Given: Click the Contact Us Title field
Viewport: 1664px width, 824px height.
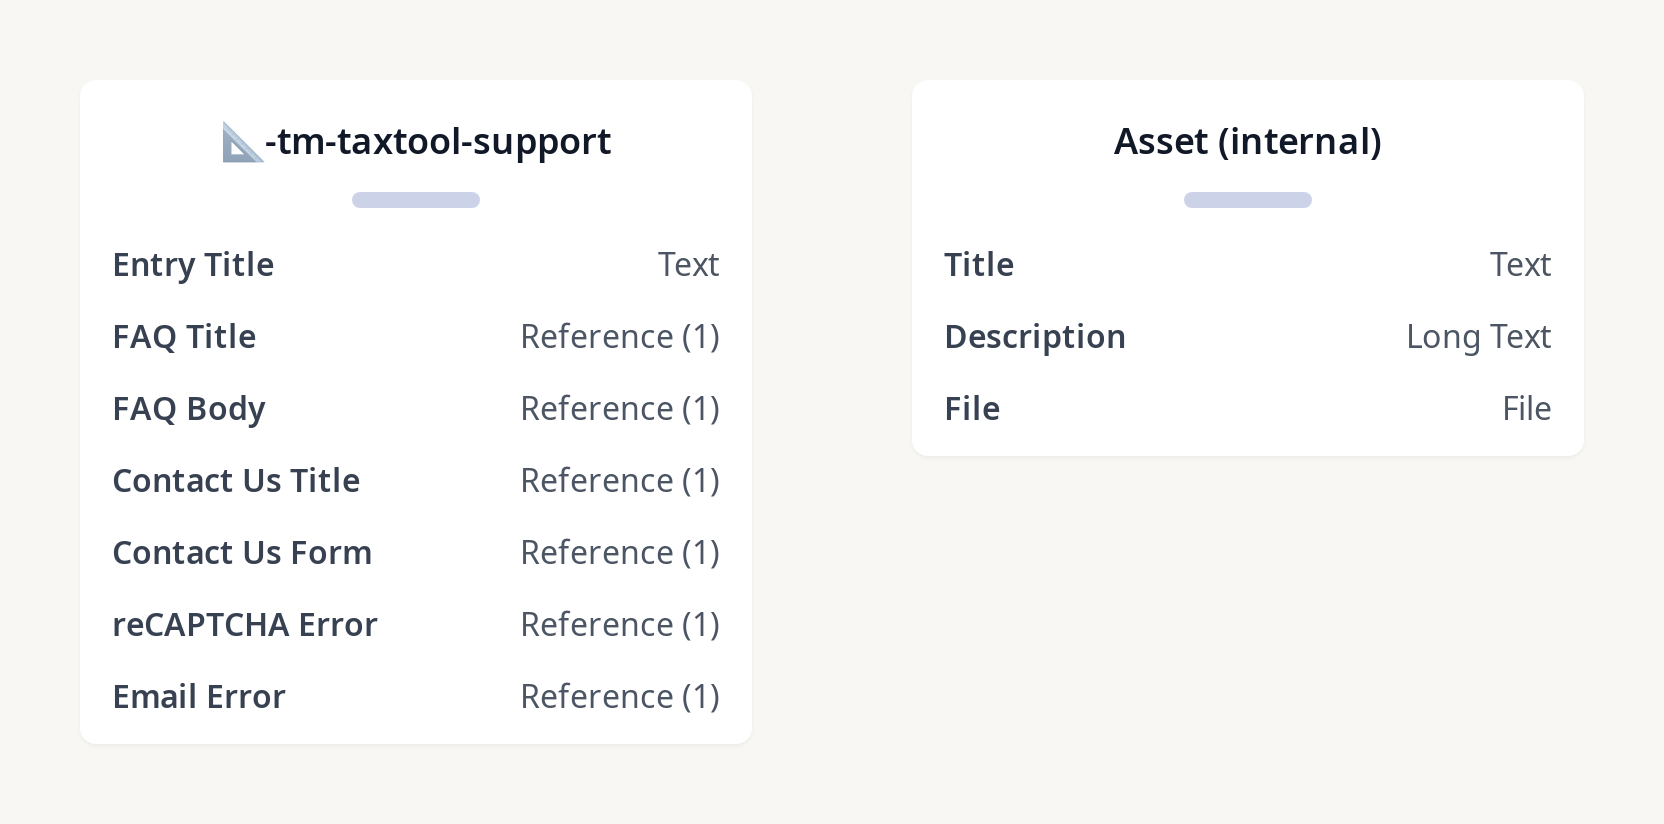Looking at the screenshot, I should (x=236, y=481).
